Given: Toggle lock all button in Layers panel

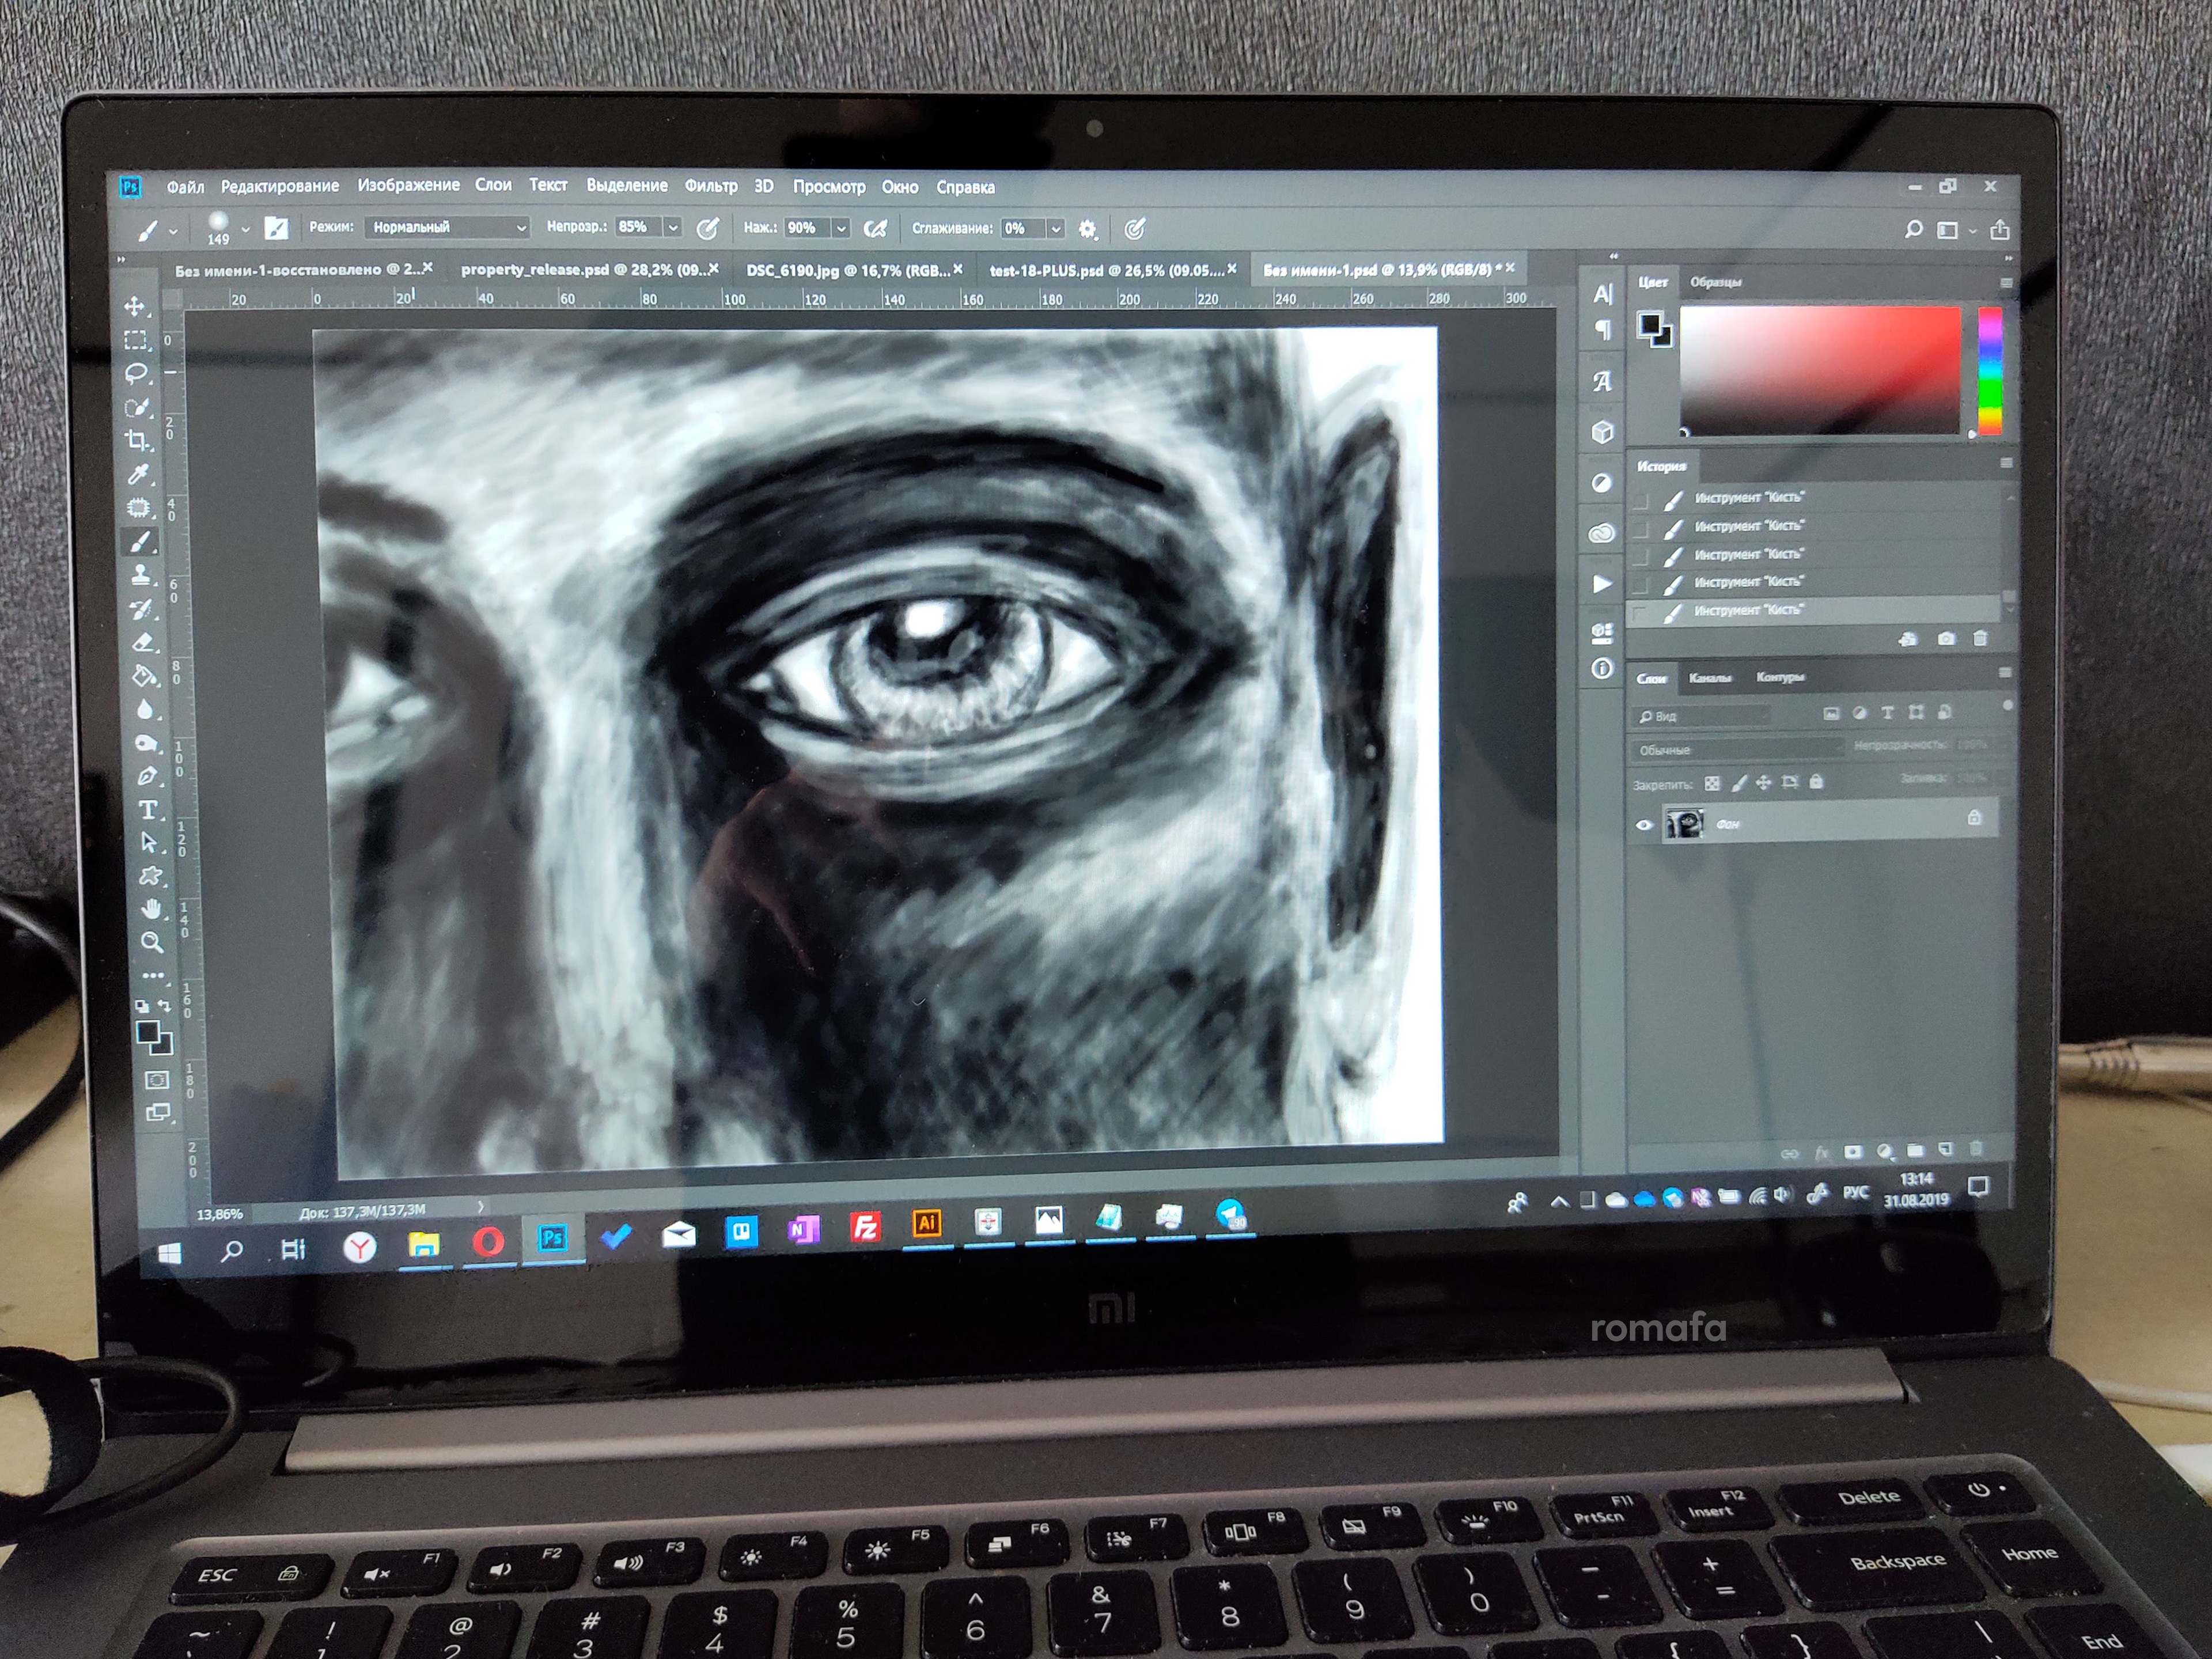Looking at the screenshot, I should [1816, 782].
